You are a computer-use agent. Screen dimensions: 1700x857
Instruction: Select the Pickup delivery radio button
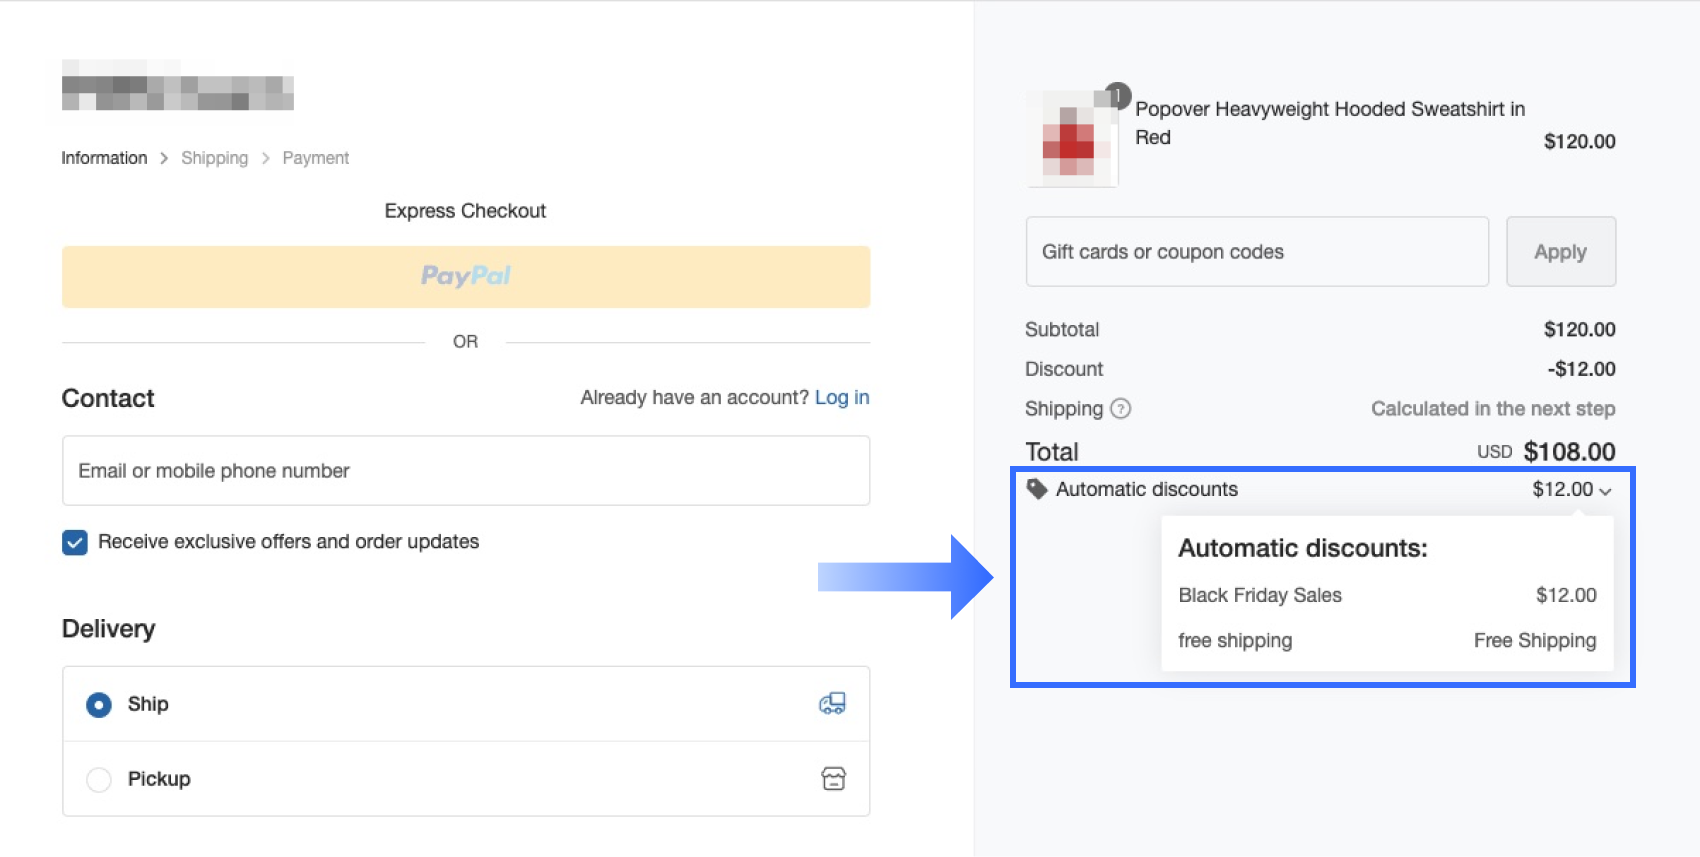pos(99,779)
